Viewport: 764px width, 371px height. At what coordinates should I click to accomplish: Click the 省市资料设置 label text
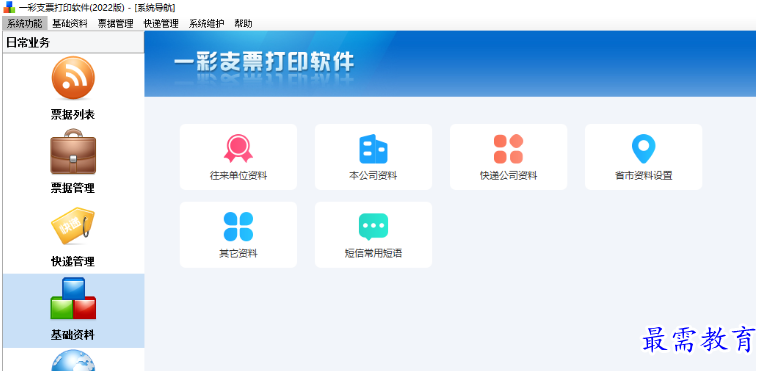point(644,176)
